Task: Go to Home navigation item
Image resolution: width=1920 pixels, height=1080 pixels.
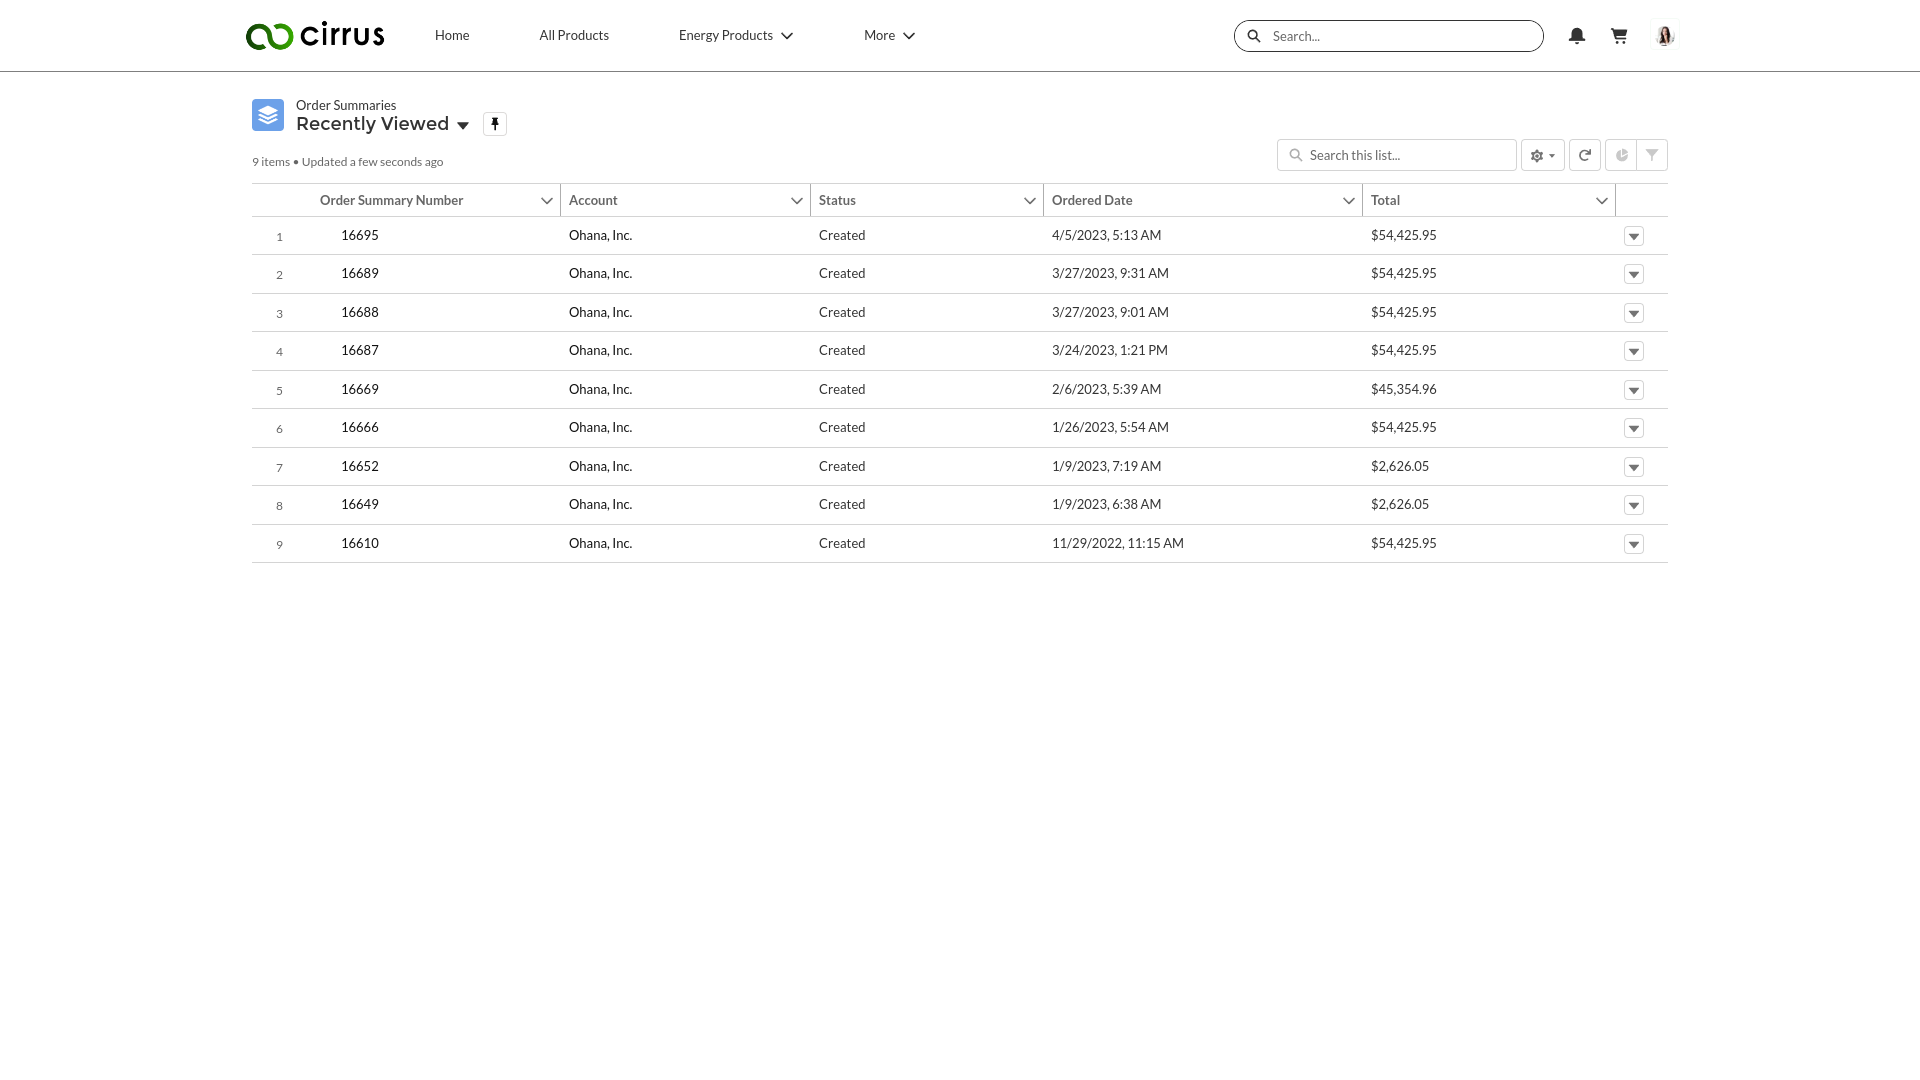Action: pyautogui.click(x=452, y=35)
